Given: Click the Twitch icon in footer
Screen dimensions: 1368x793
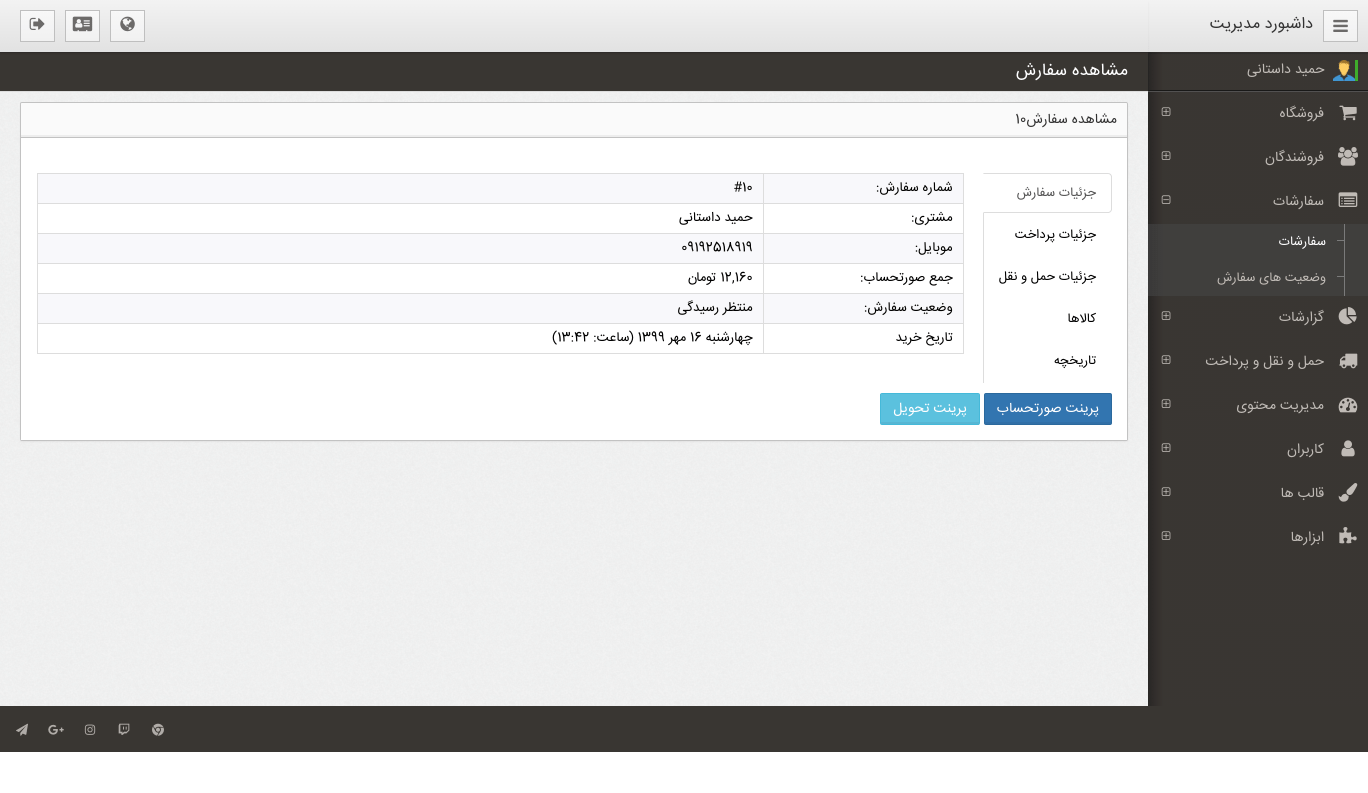Looking at the screenshot, I should [x=124, y=730].
